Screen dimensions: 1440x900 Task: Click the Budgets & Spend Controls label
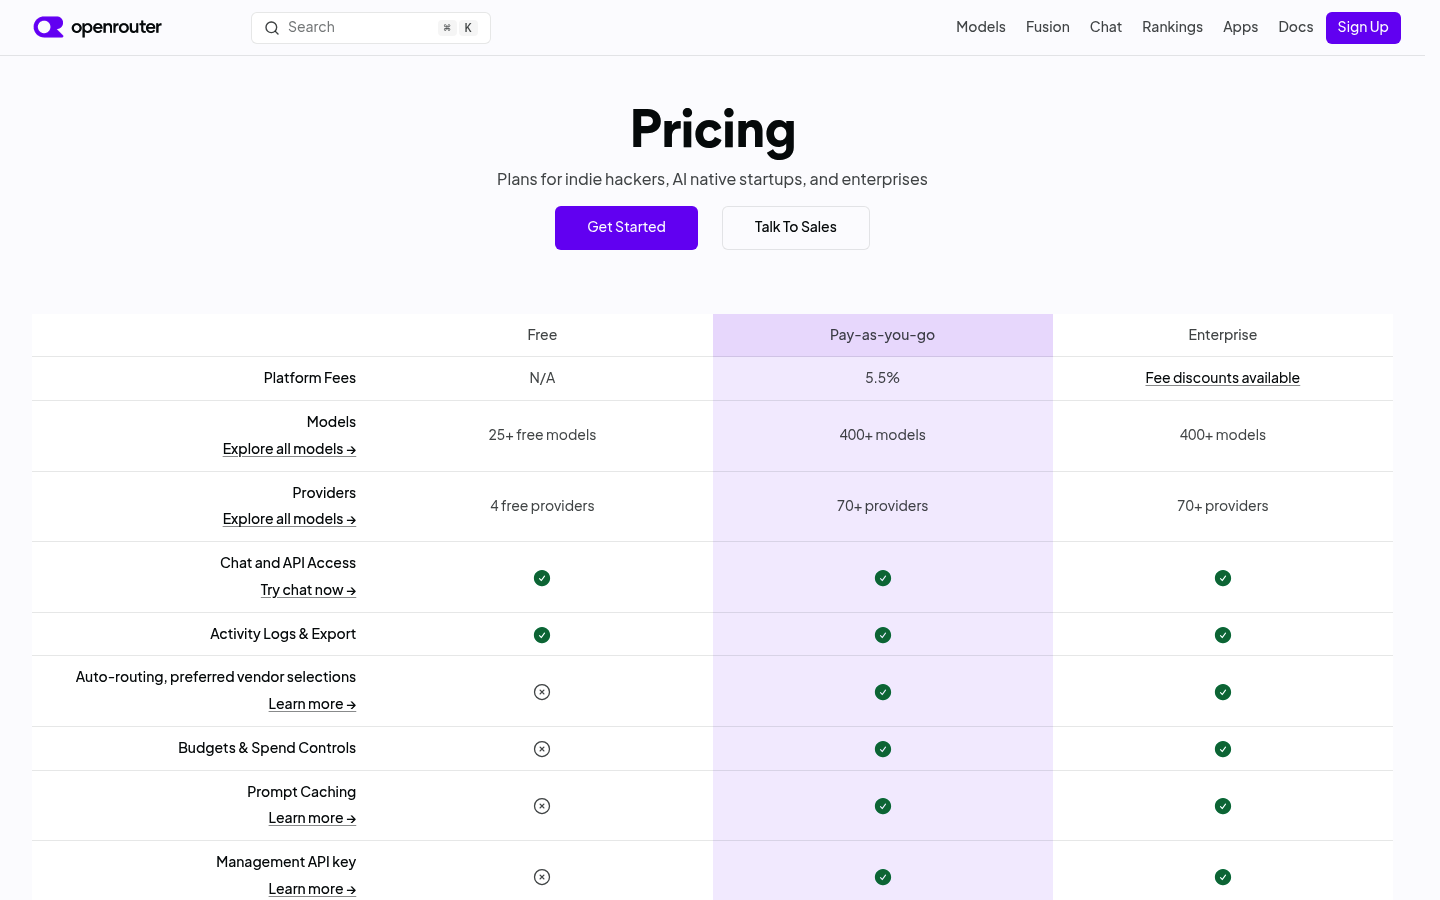pyautogui.click(x=267, y=748)
